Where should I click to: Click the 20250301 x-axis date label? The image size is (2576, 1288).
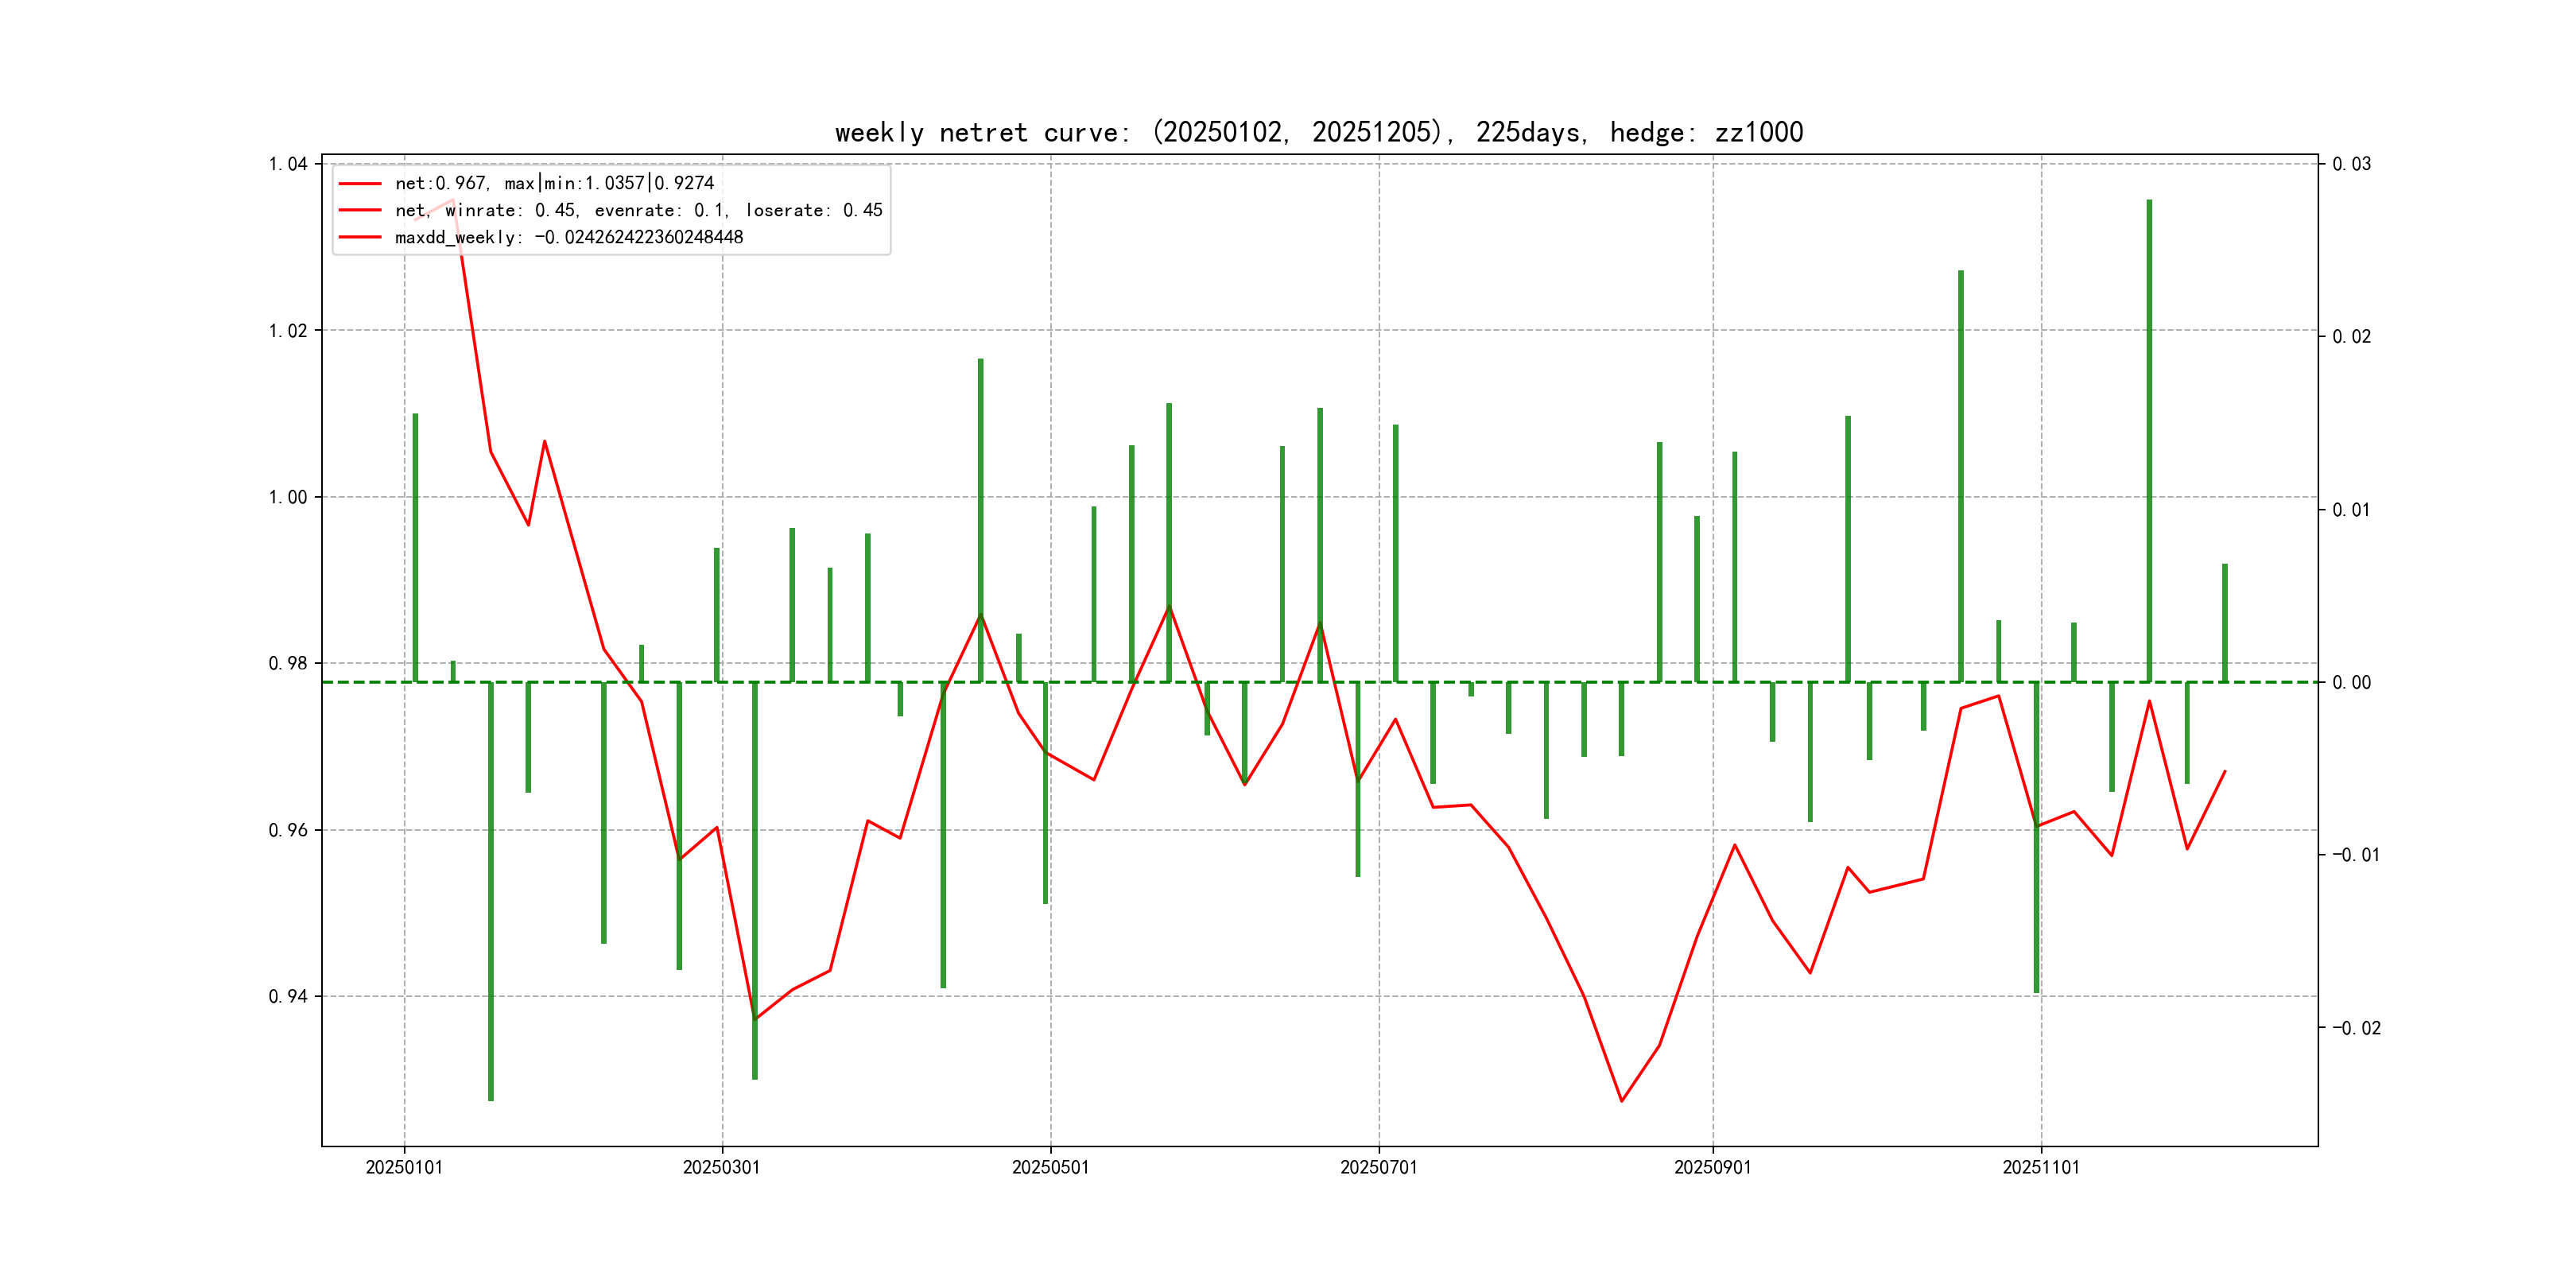click(x=721, y=1167)
